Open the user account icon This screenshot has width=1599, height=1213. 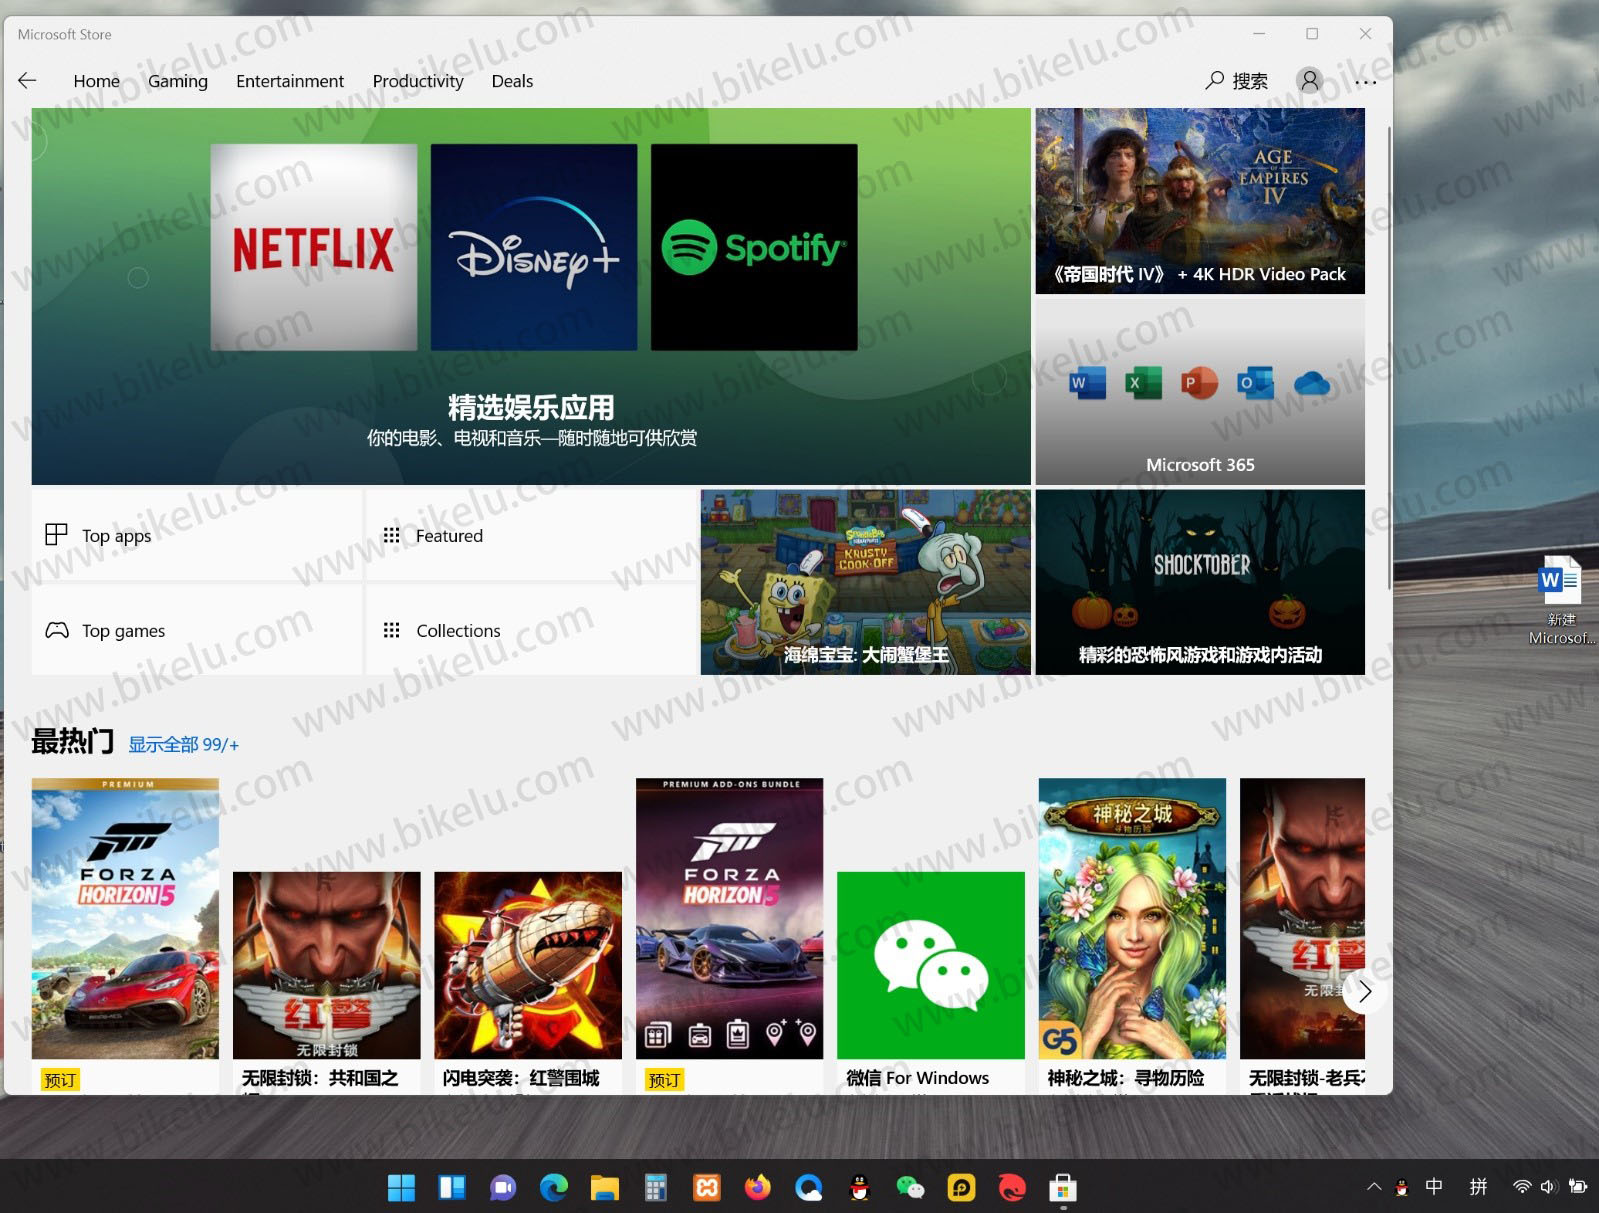1309,80
